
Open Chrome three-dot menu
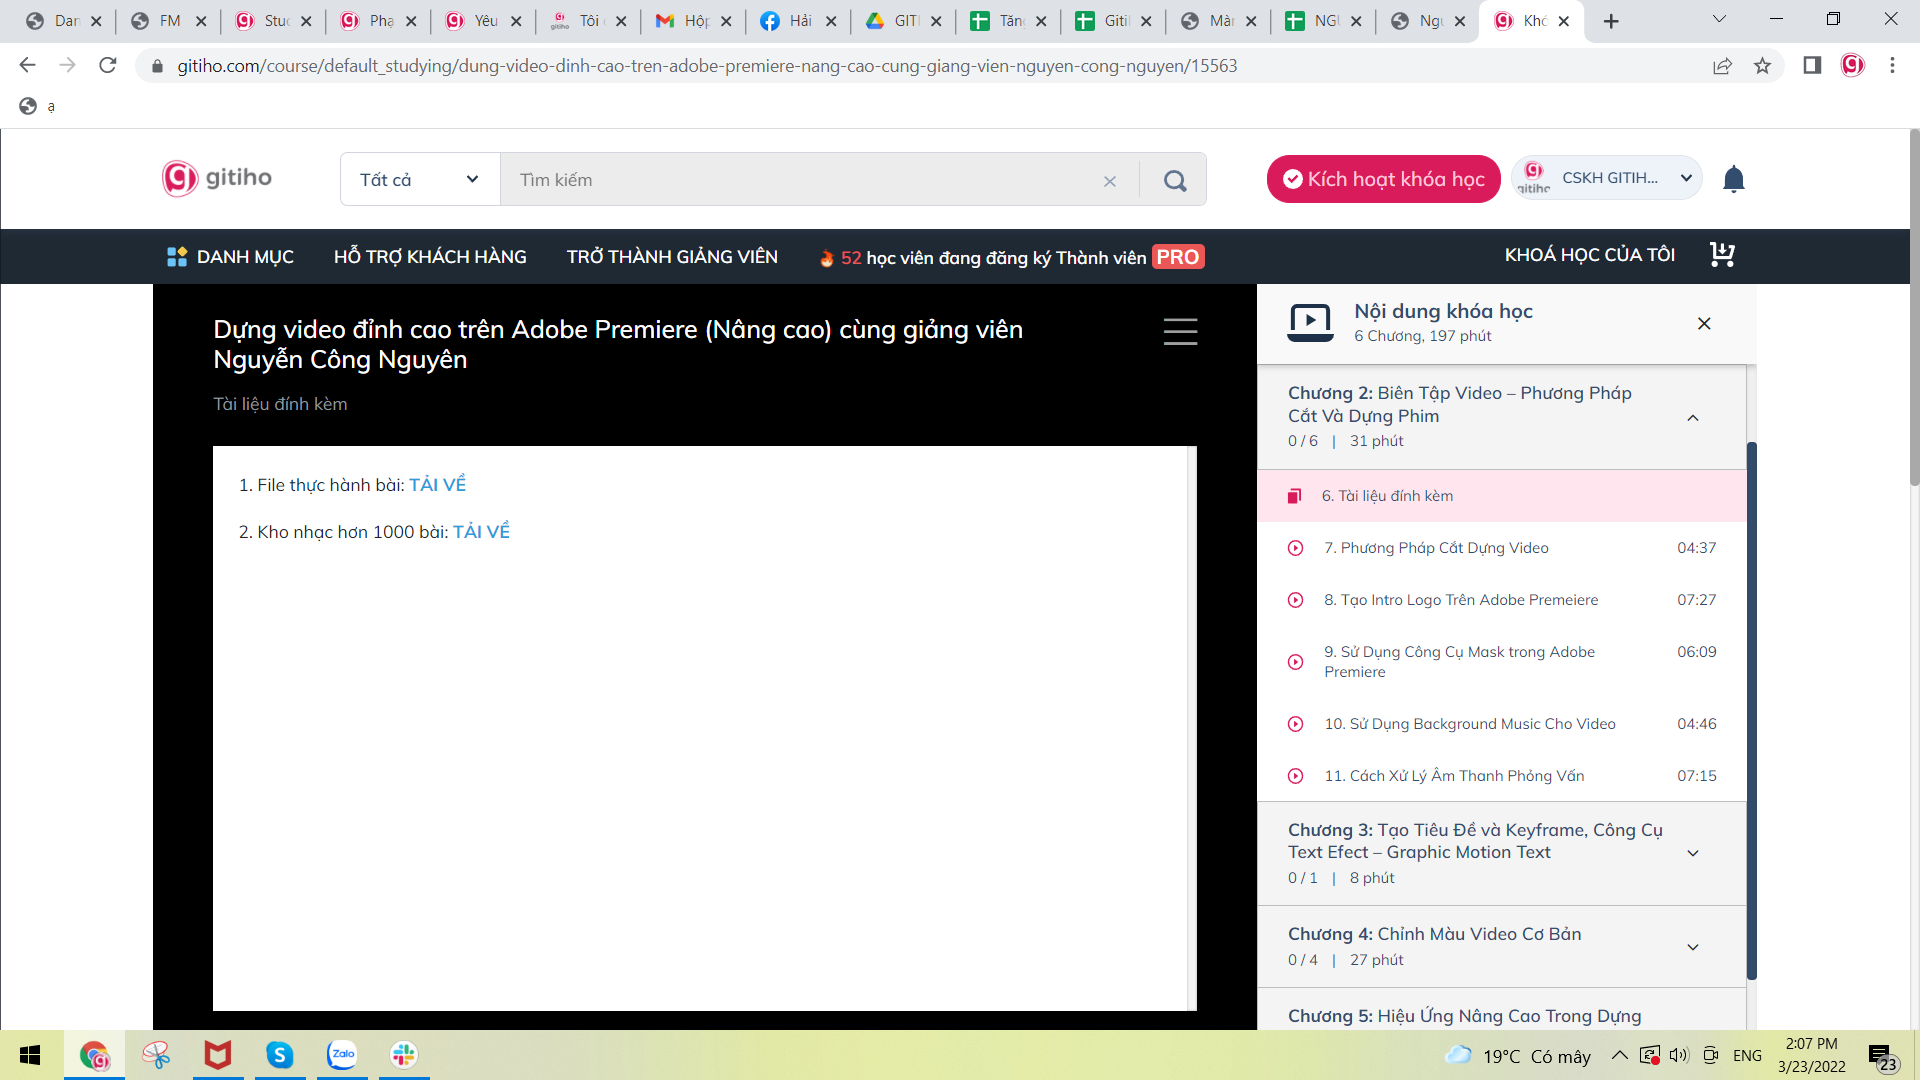point(1892,65)
